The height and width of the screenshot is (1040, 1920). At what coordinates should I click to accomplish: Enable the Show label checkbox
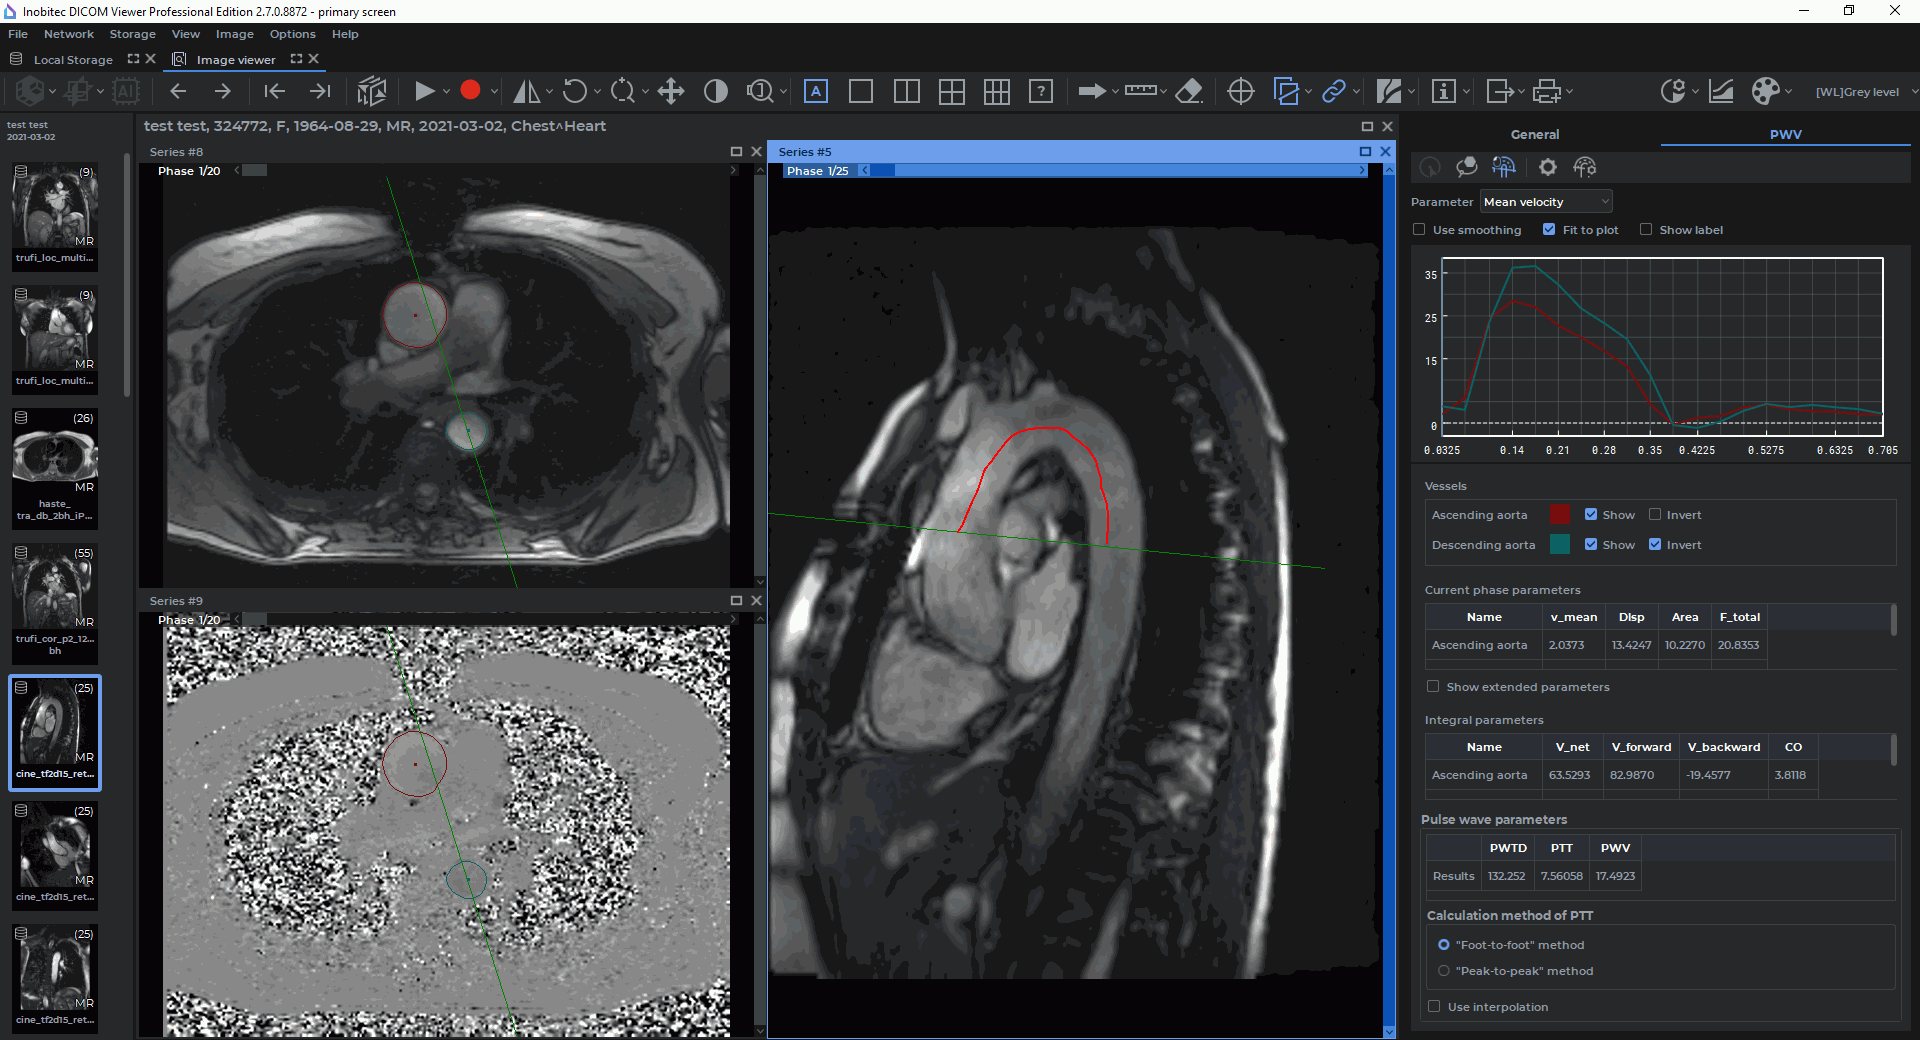tap(1646, 230)
